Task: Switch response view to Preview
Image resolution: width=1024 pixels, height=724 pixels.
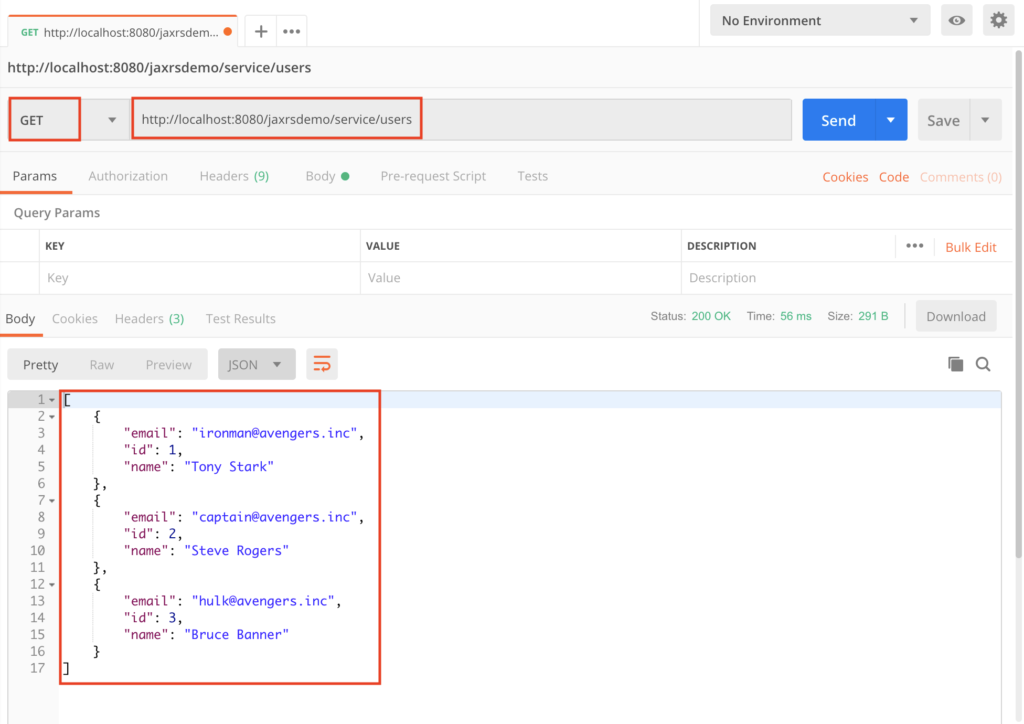Action: [x=168, y=364]
